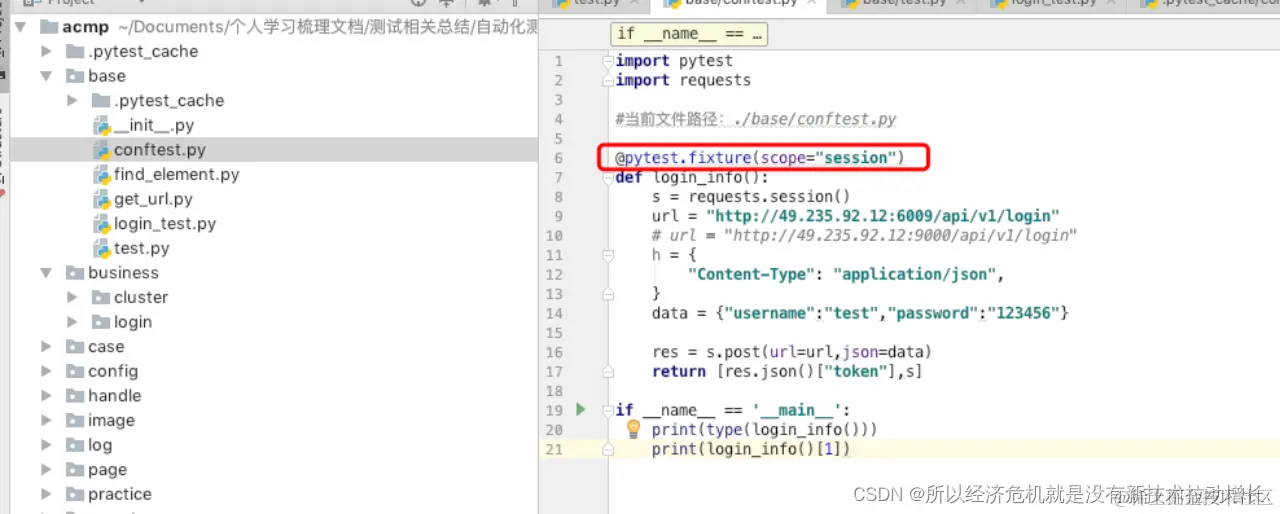Click the conftest.py Python file icon
The image size is (1280, 514).
tap(101, 150)
